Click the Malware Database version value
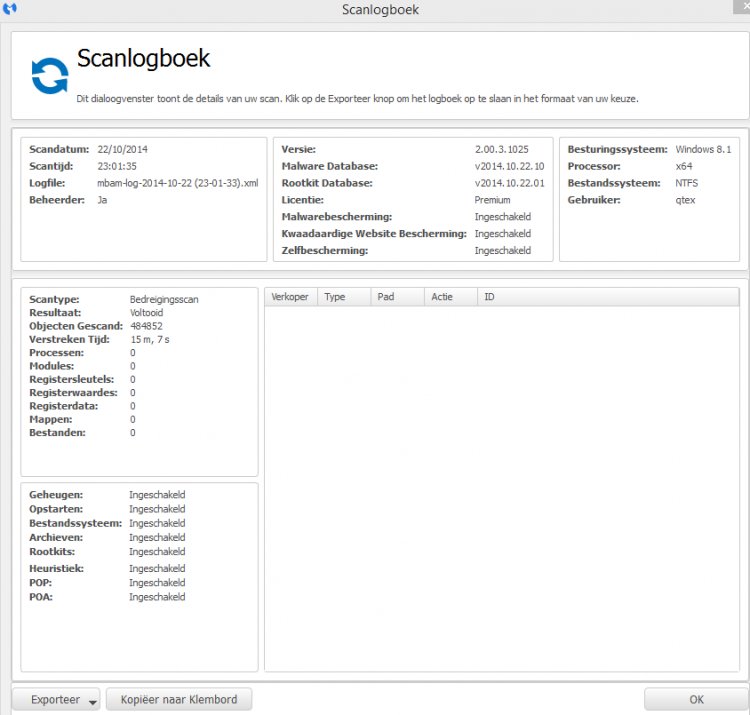 click(509, 166)
